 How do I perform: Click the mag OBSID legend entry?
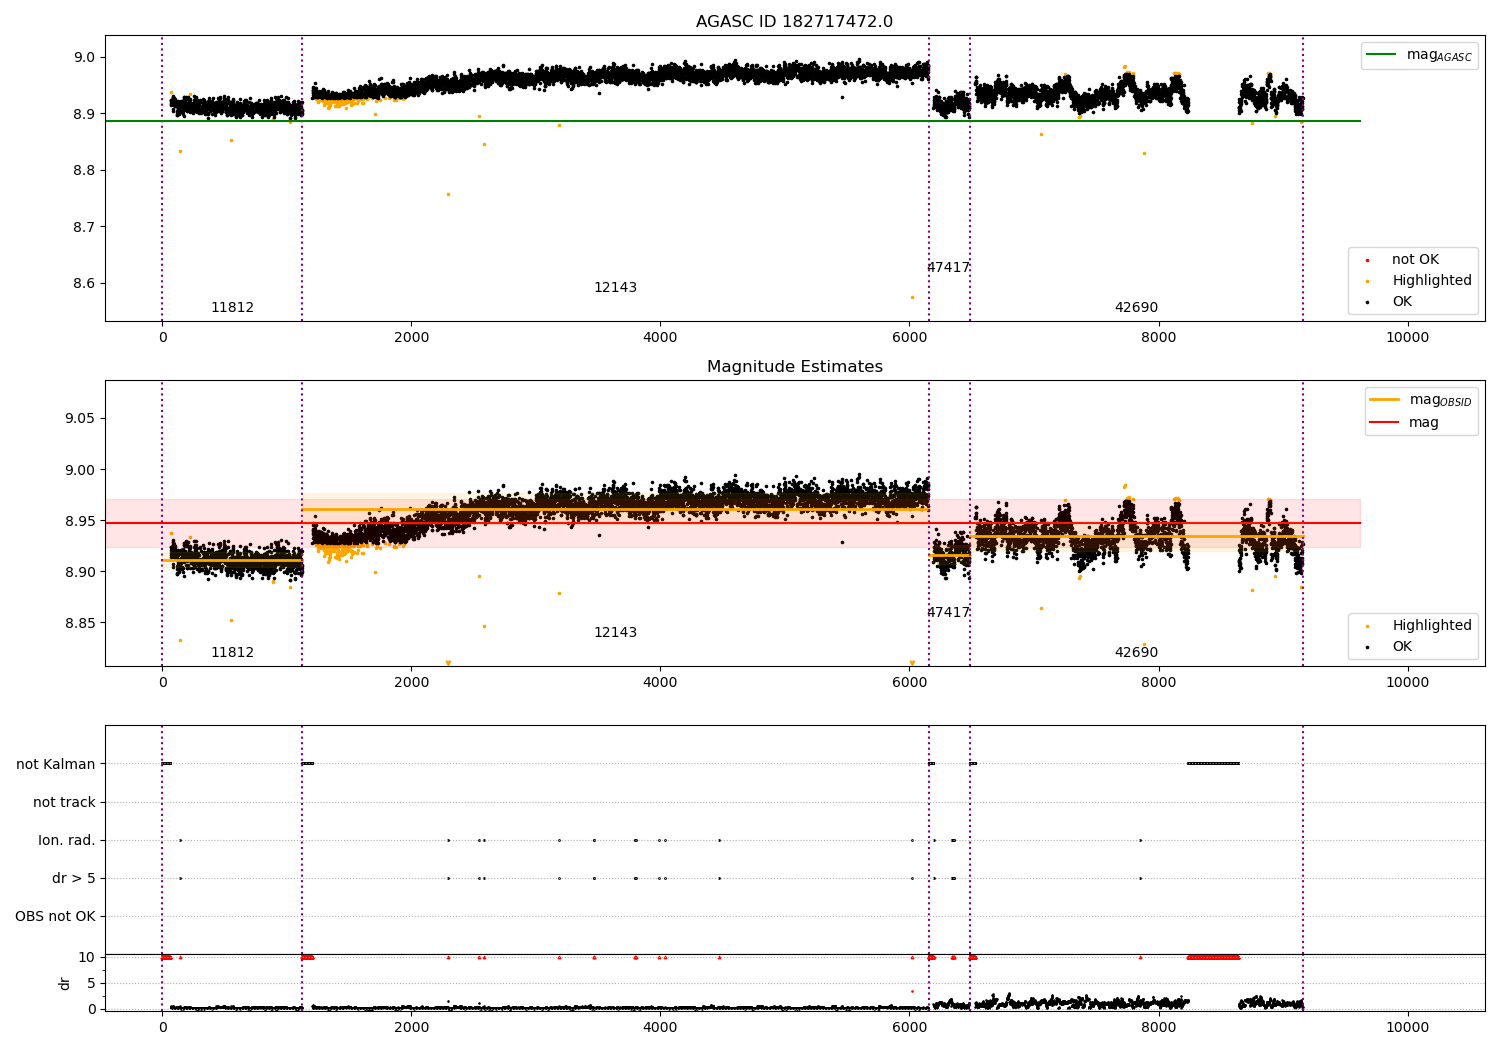click(1421, 400)
